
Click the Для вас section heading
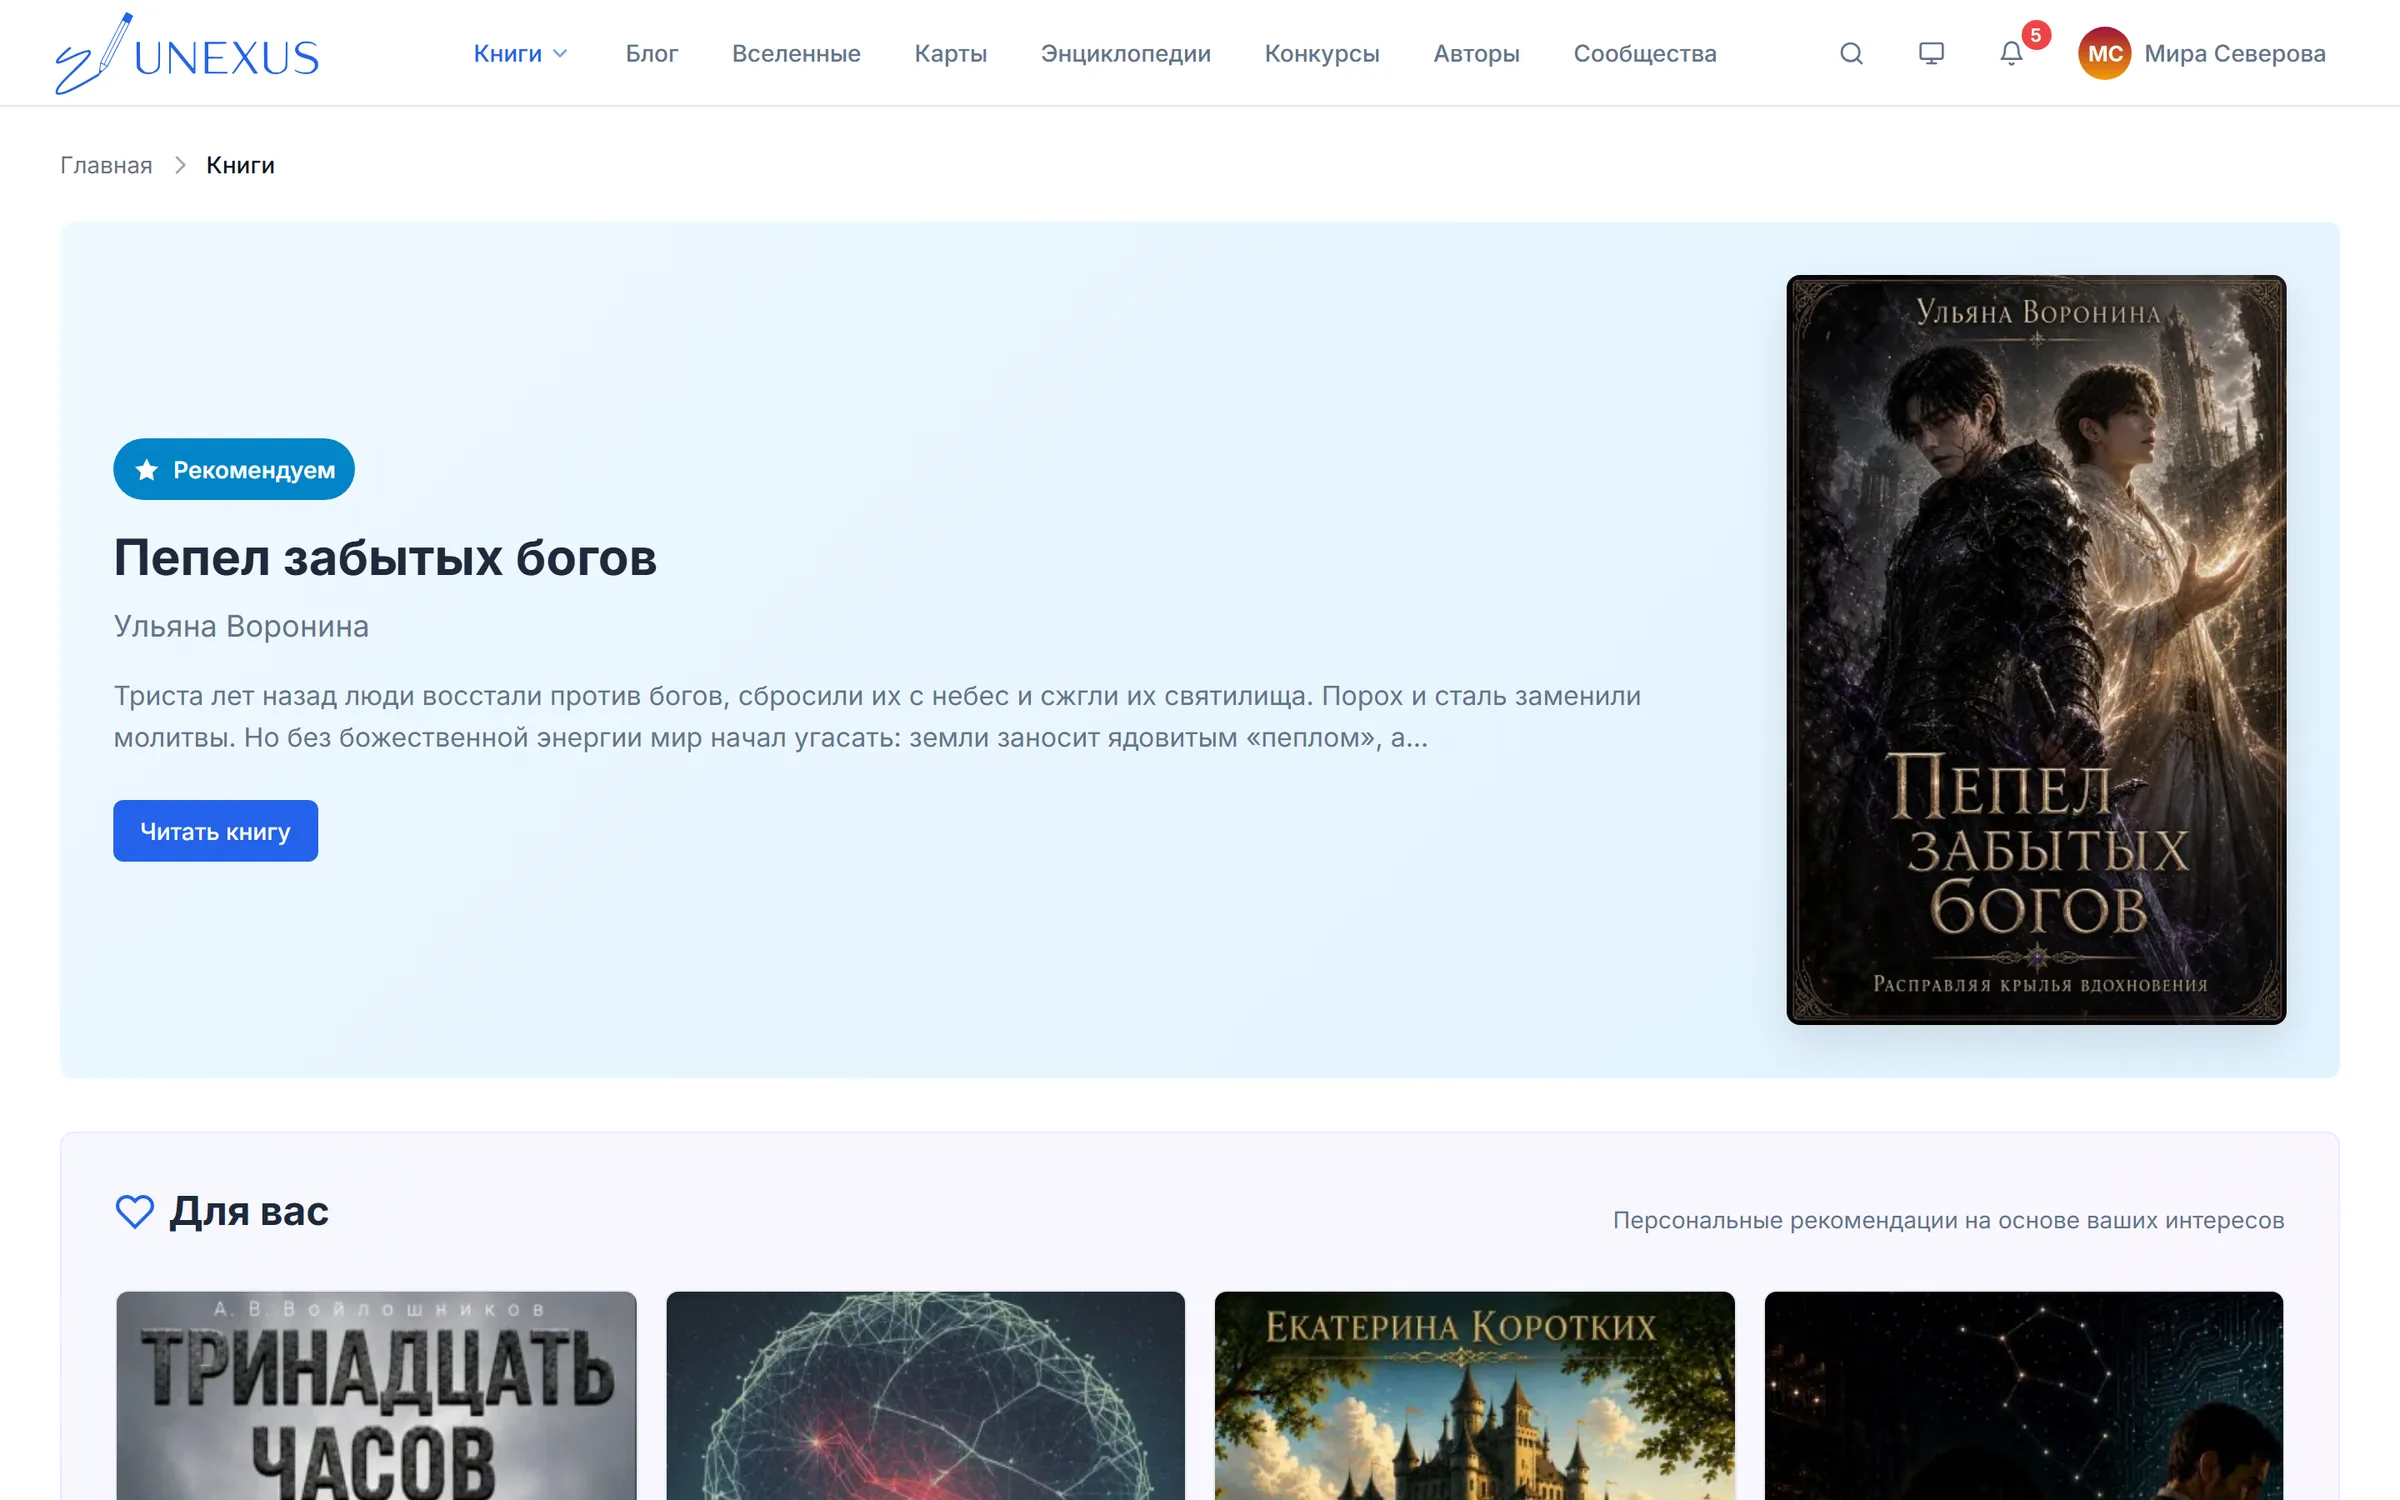(x=248, y=1211)
